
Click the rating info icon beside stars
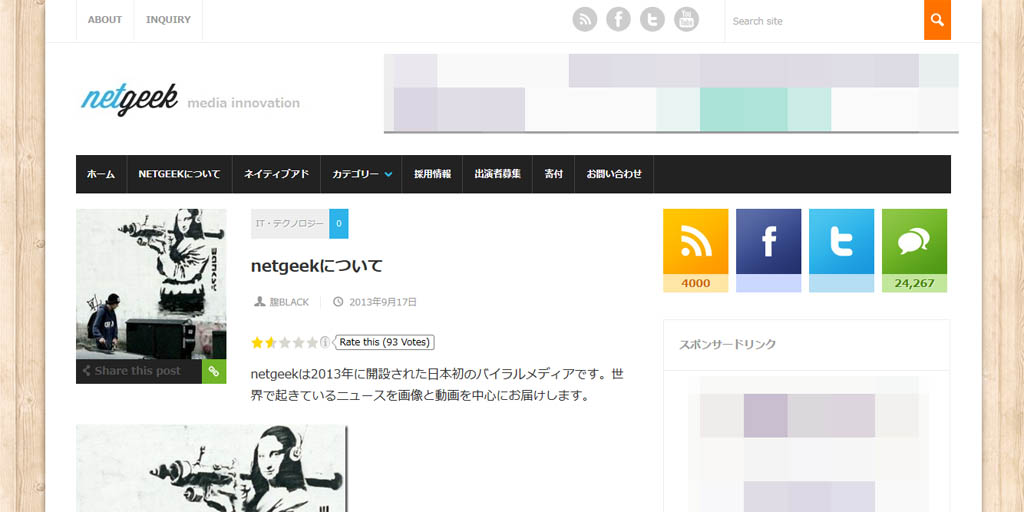(x=325, y=342)
